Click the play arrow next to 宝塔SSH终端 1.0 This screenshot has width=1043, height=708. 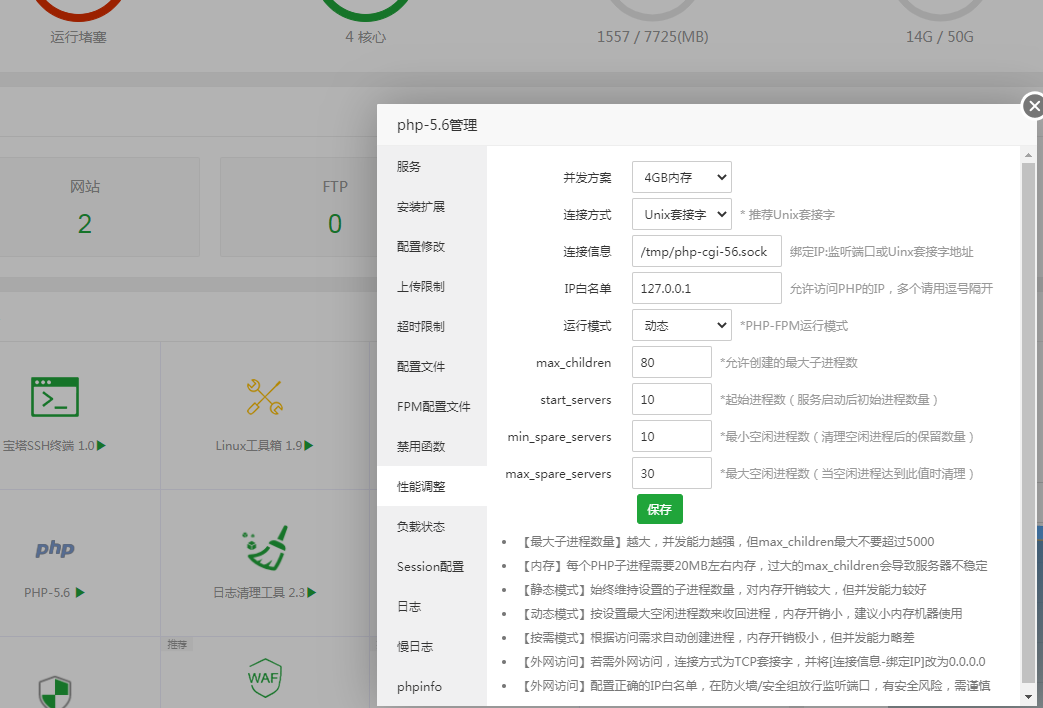(x=101, y=446)
